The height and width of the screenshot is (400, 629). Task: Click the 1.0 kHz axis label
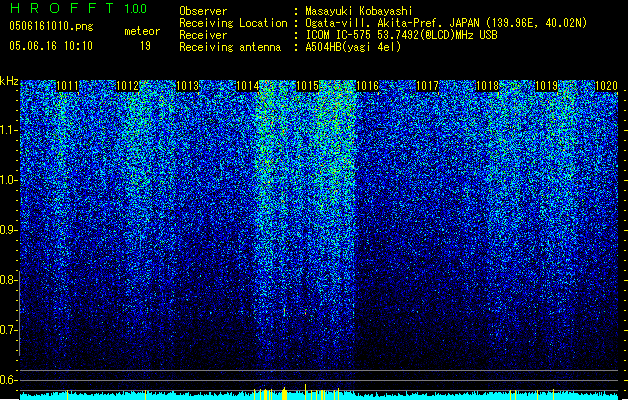(7, 180)
